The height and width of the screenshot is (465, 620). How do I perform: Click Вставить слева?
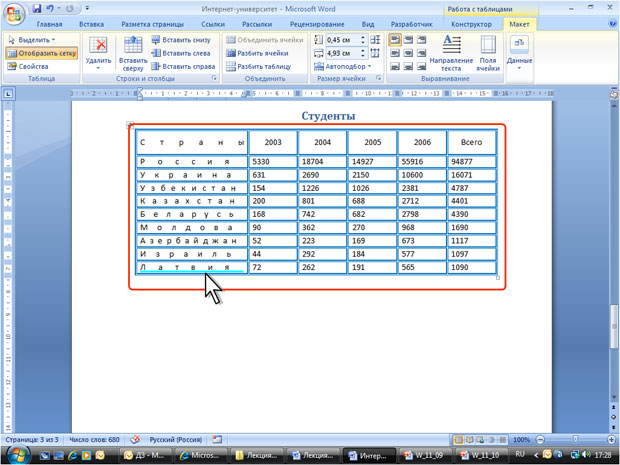coord(181,53)
